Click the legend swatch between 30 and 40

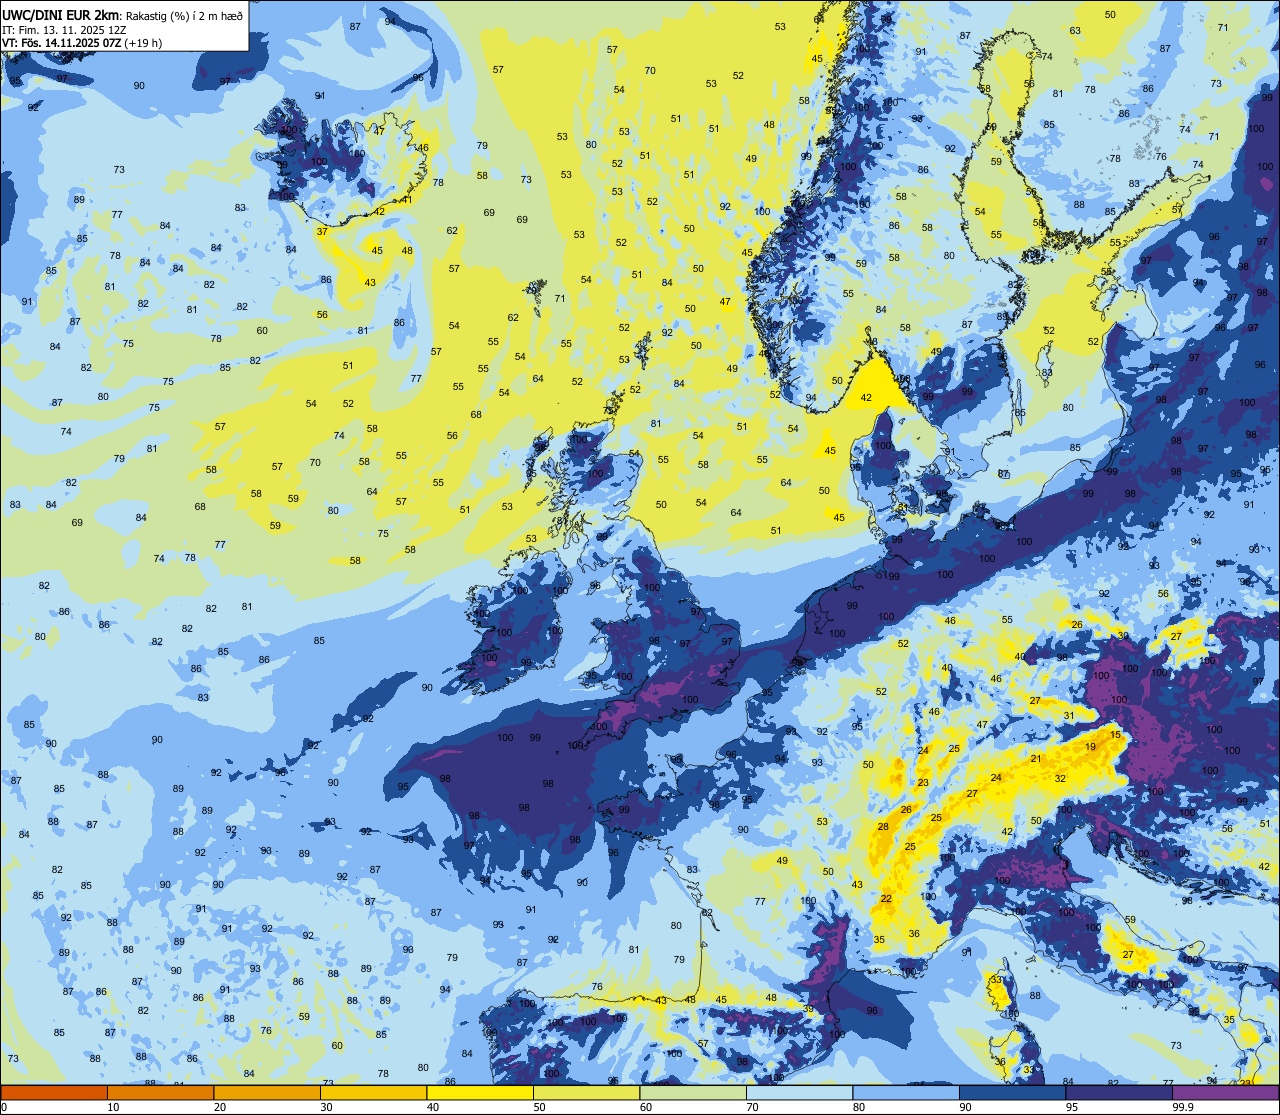[373, 1093]
